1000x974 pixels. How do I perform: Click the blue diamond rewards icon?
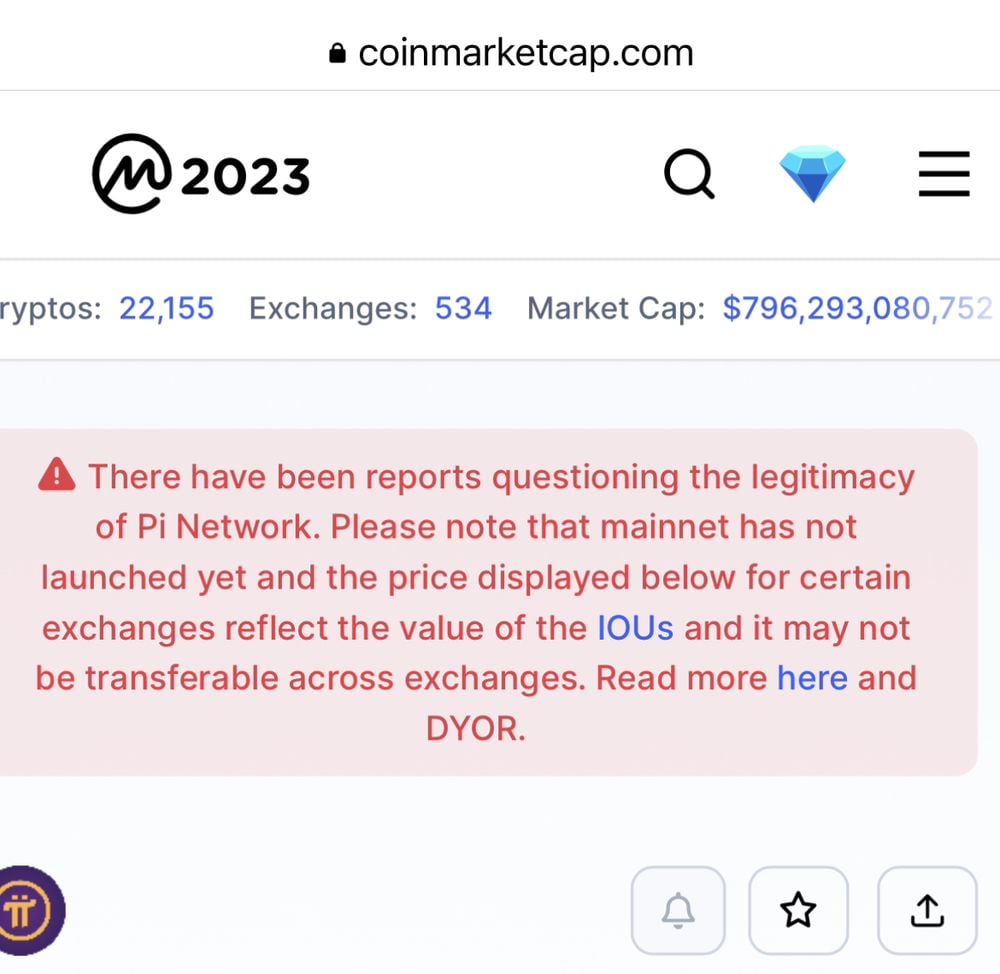[812, 174]
